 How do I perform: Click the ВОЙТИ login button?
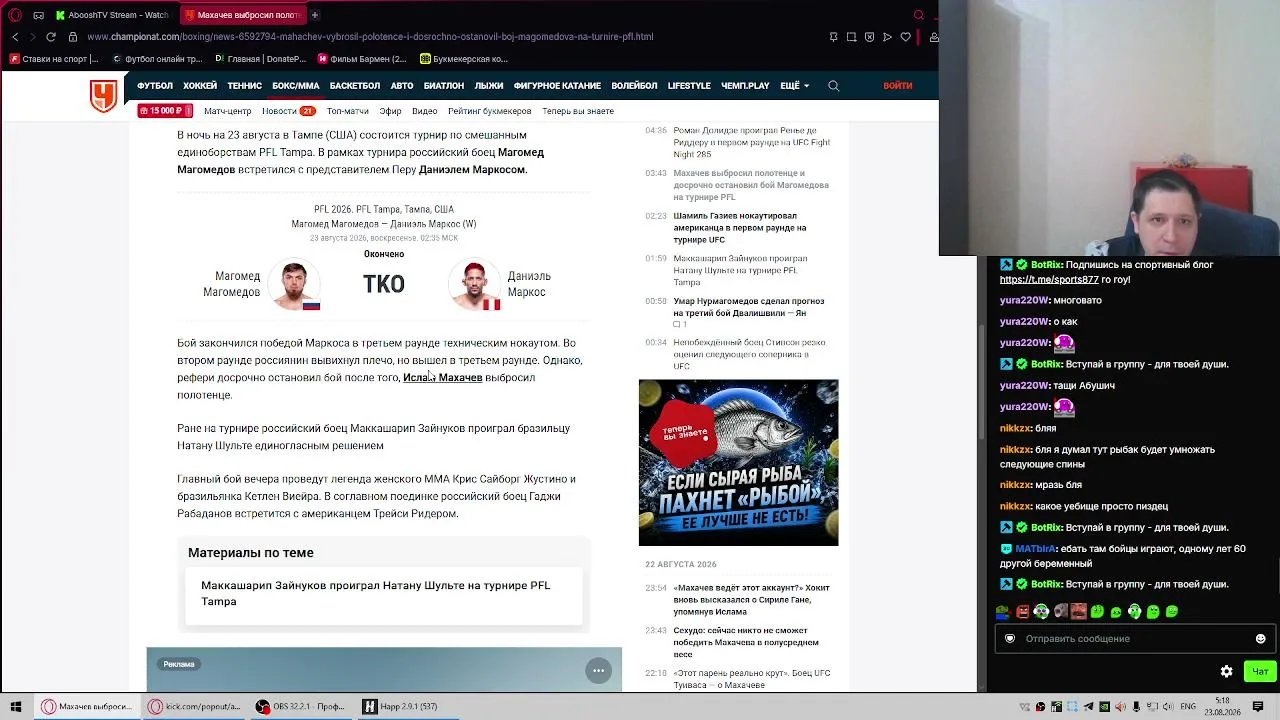(x=898, y=86)
